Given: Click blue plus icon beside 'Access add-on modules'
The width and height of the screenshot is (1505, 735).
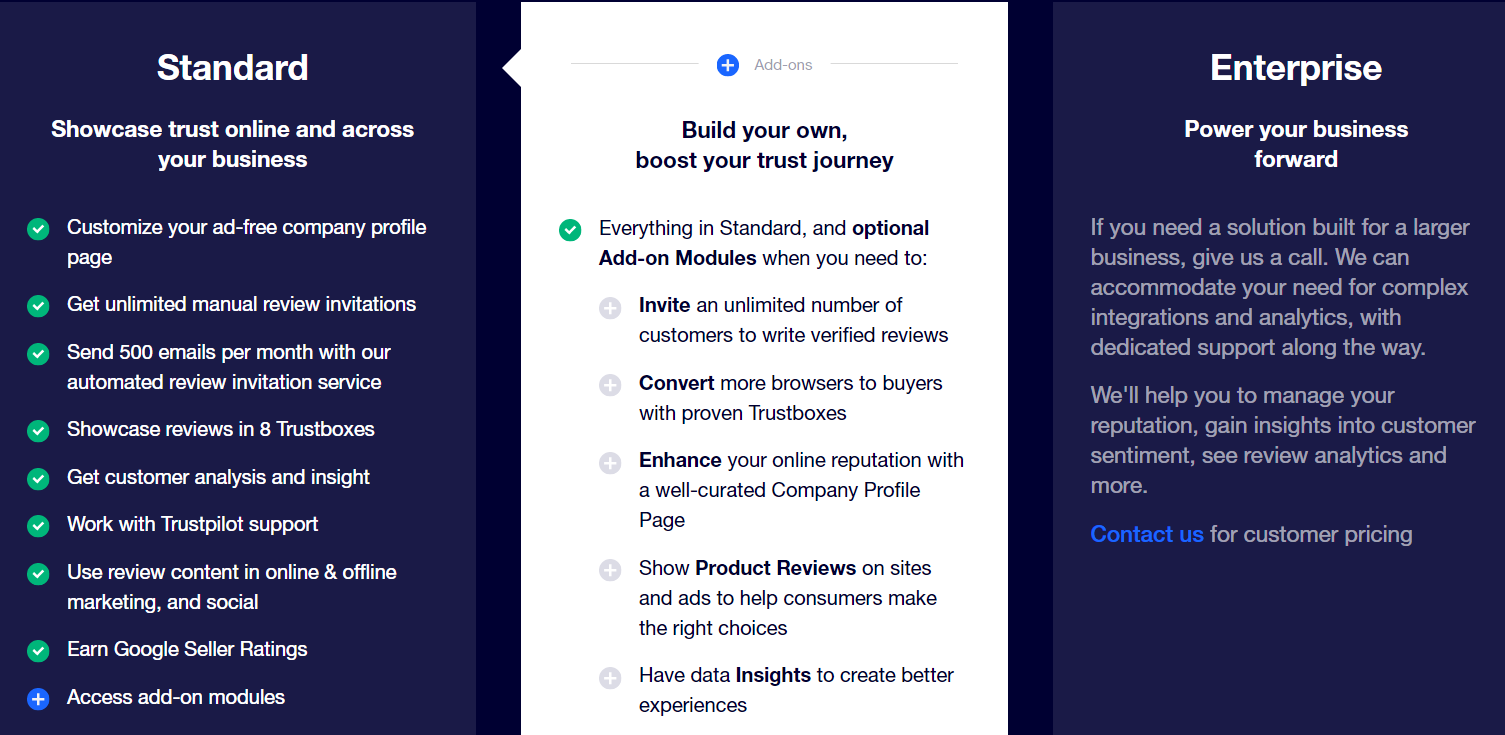Looking at the screenshot, I should (38, 699).
